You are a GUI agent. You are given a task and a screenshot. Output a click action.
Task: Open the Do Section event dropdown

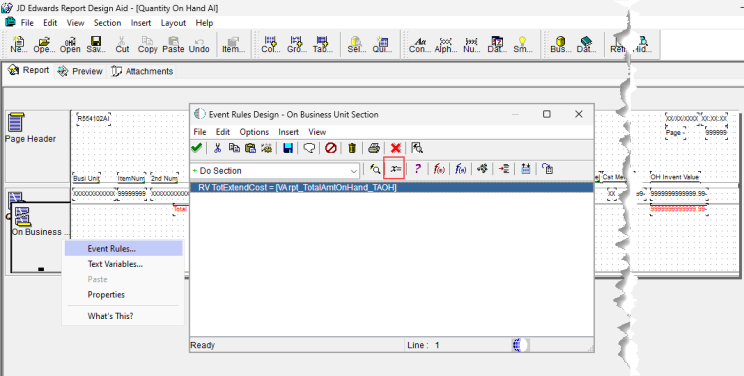[354, 171]
